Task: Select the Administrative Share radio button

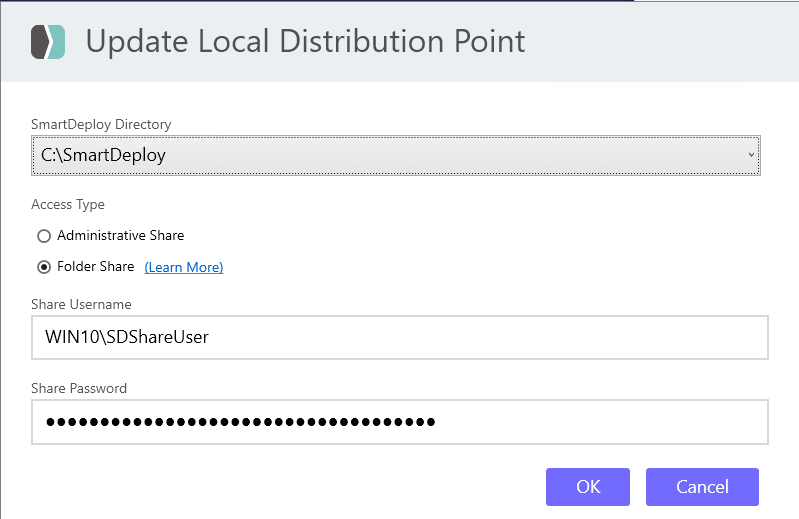Action: 43,236
